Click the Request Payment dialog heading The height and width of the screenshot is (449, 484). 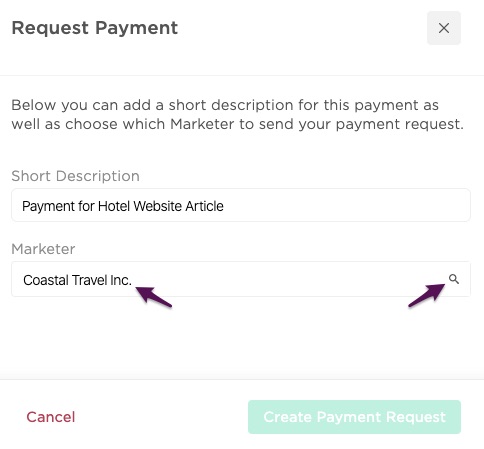point(95,28)
